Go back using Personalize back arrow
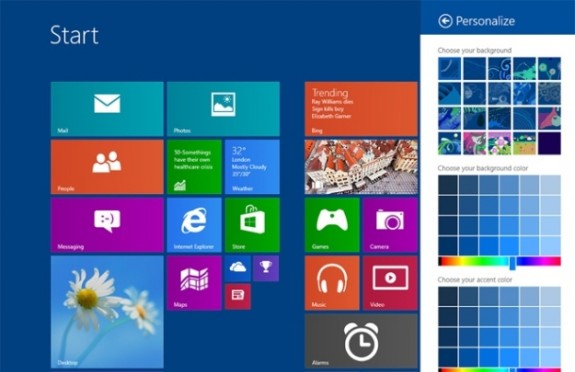Image resolution: width=575 pixels, height=372 pixels. [x=445, y=21]
